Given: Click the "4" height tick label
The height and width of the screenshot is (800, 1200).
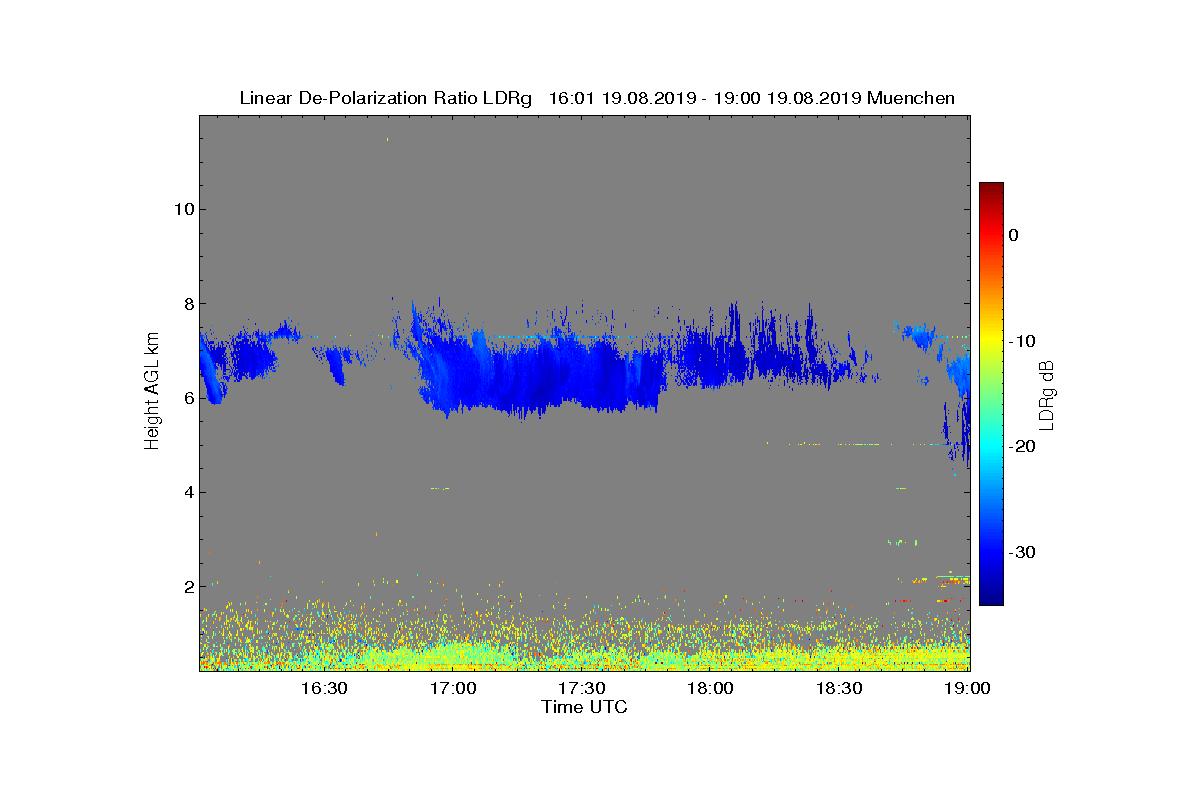Looking at the screenshot, I should [188, 492].
